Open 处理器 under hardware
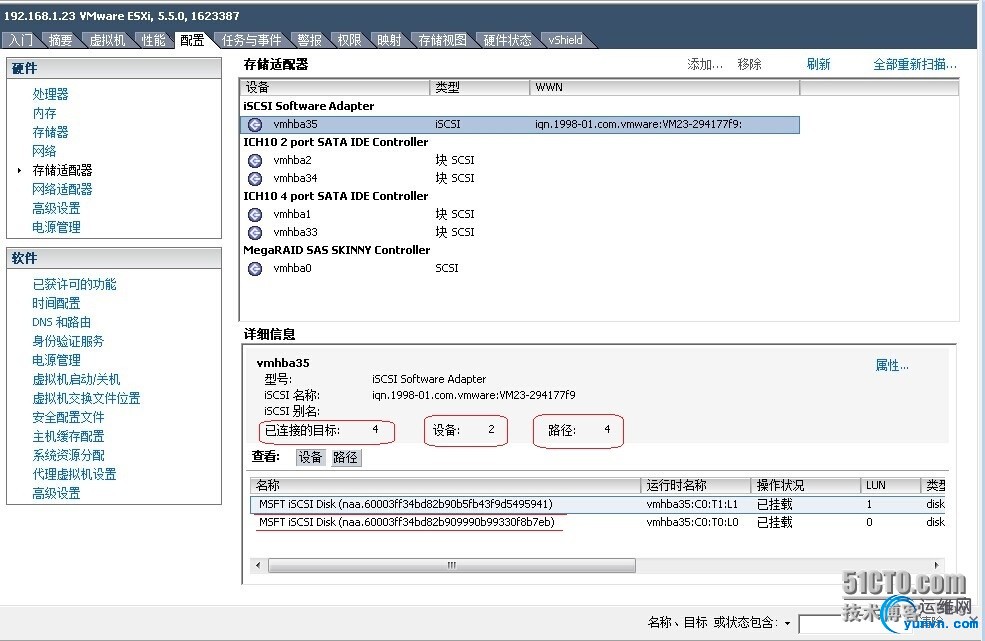This screenshot has width=985, height=641. (50, 94)
